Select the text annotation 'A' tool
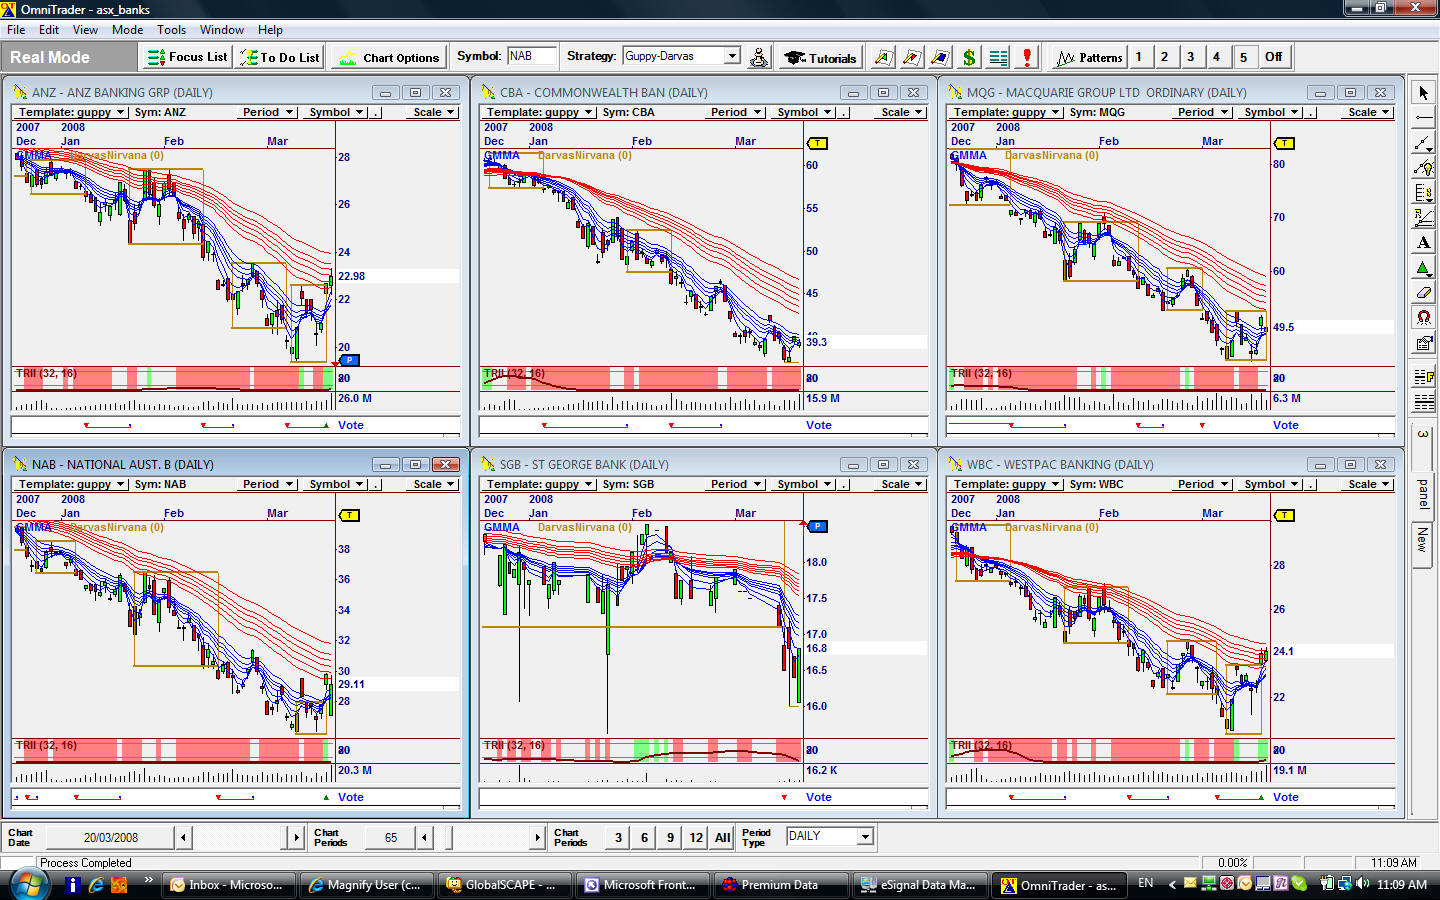 pos(1423,243)
